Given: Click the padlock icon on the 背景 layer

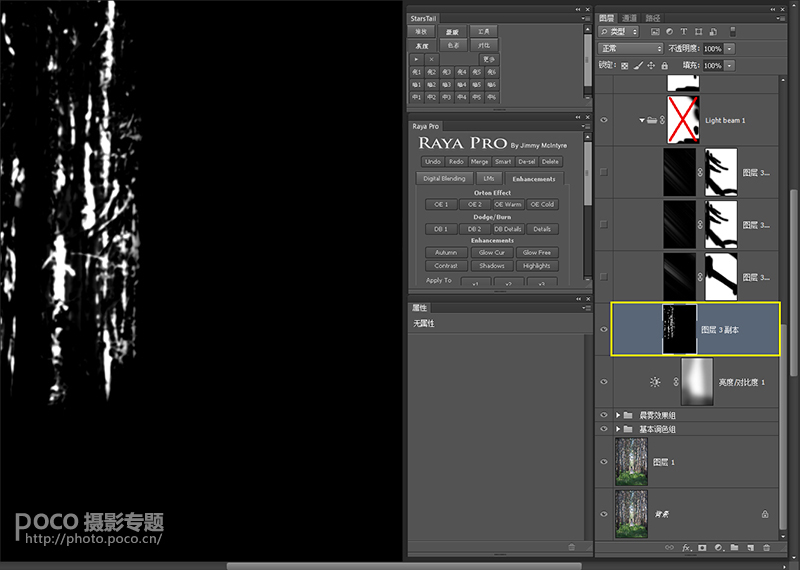Looking at the screenshot, I should coord(765,514).
